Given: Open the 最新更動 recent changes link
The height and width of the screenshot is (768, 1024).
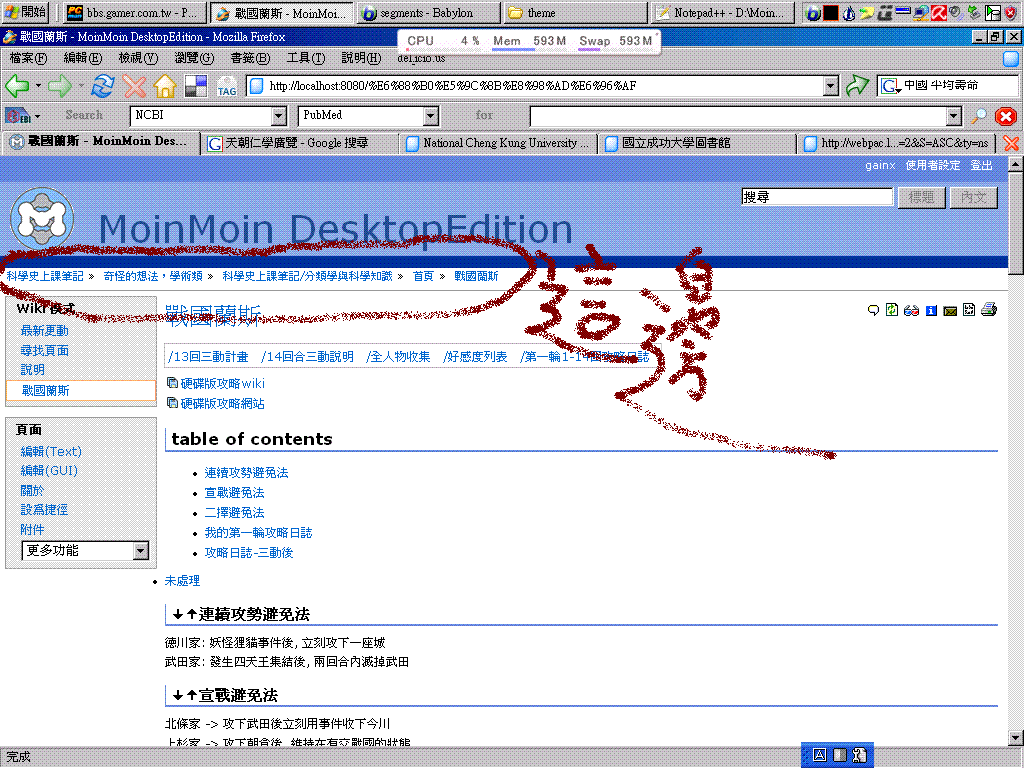Looking at the screenshot, I should pyautogui.click(x=44, y=330).
